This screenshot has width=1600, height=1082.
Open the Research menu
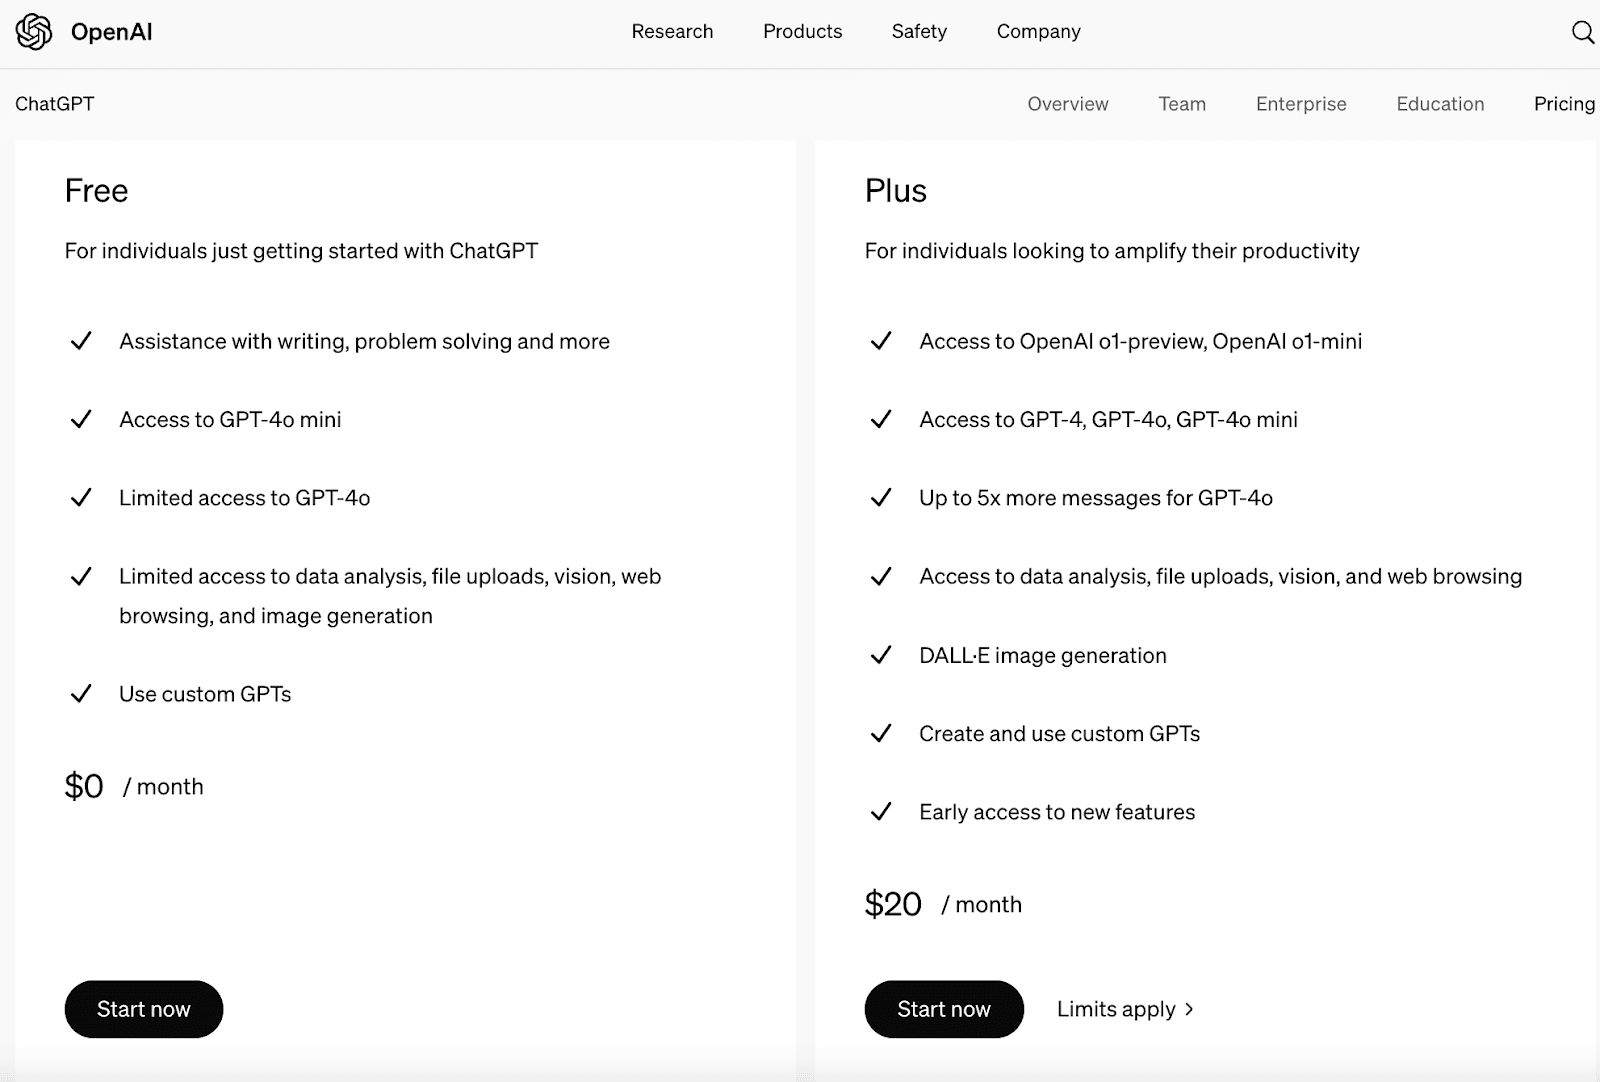[x=672, y=31]
